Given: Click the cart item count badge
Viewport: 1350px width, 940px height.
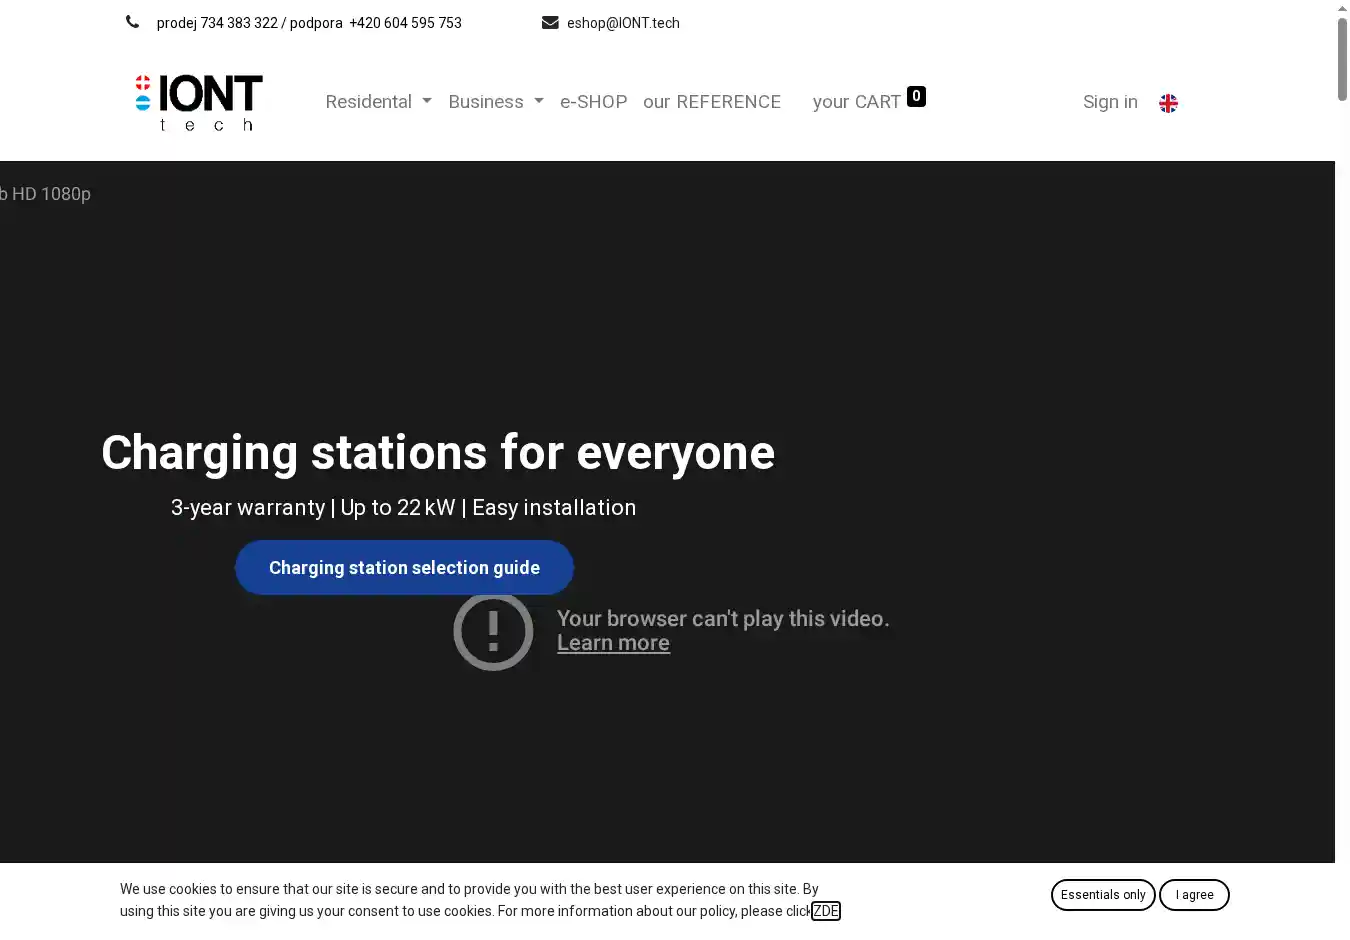Looking at the screenshot, I should (916, 96).
